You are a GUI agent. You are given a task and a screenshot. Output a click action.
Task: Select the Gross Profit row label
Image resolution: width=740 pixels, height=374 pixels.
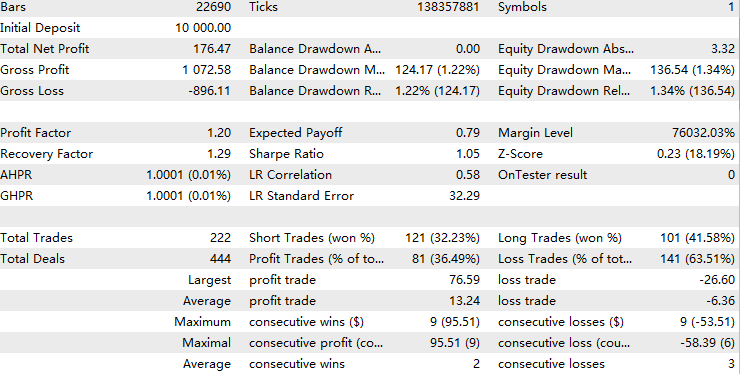35,70
